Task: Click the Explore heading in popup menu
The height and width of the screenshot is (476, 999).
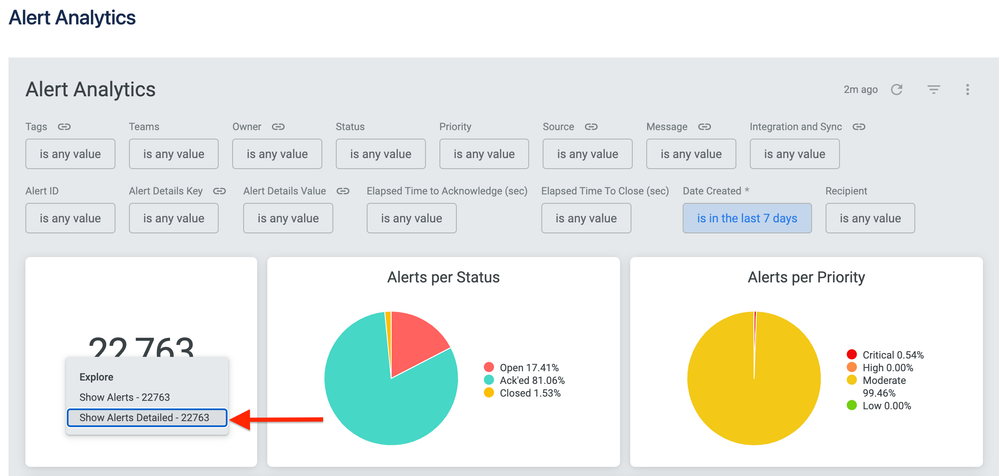Action: [x=96, y=377]
